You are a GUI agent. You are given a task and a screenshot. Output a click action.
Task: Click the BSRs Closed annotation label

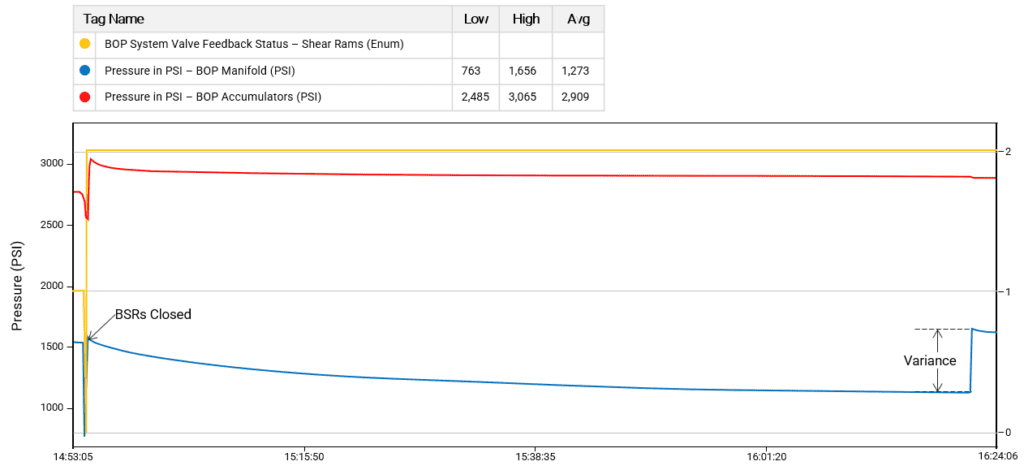click(x=155, y=314)
